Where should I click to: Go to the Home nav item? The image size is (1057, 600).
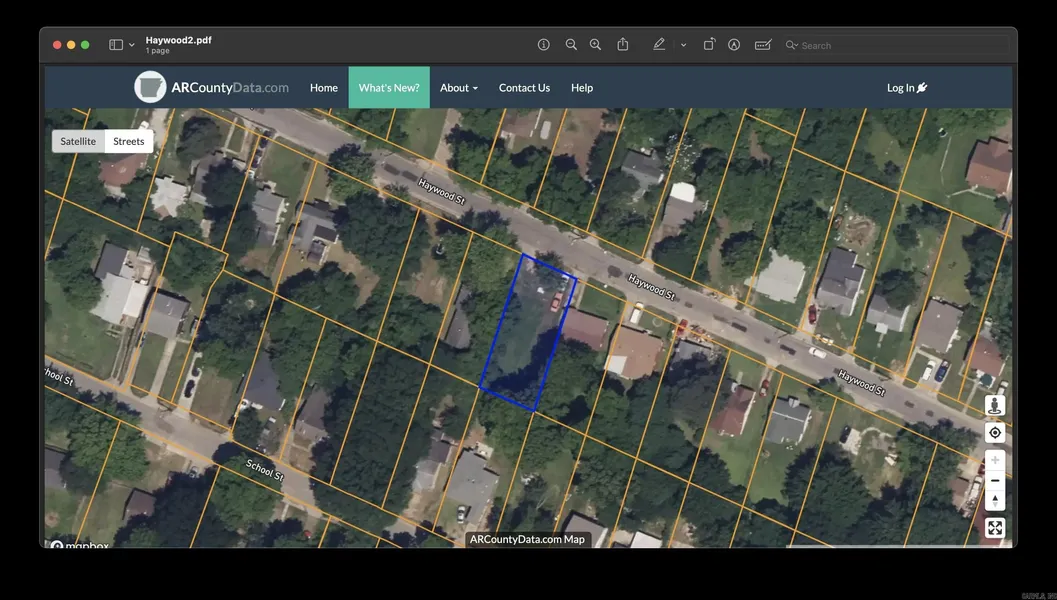coord(324,88)
